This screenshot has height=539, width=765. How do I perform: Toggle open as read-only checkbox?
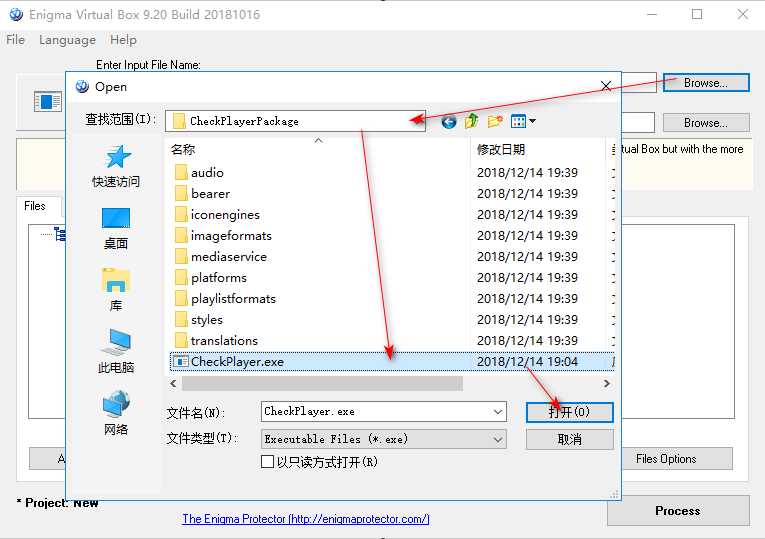click(x=267, y=461)
